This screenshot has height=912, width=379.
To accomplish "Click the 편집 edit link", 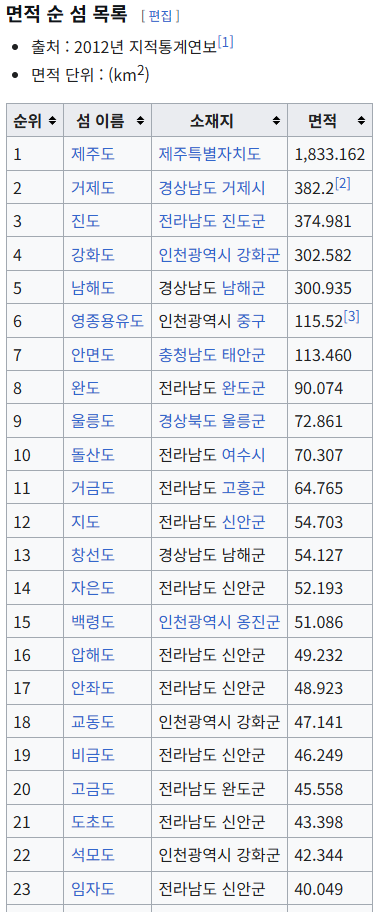I will tap(160, 16).
